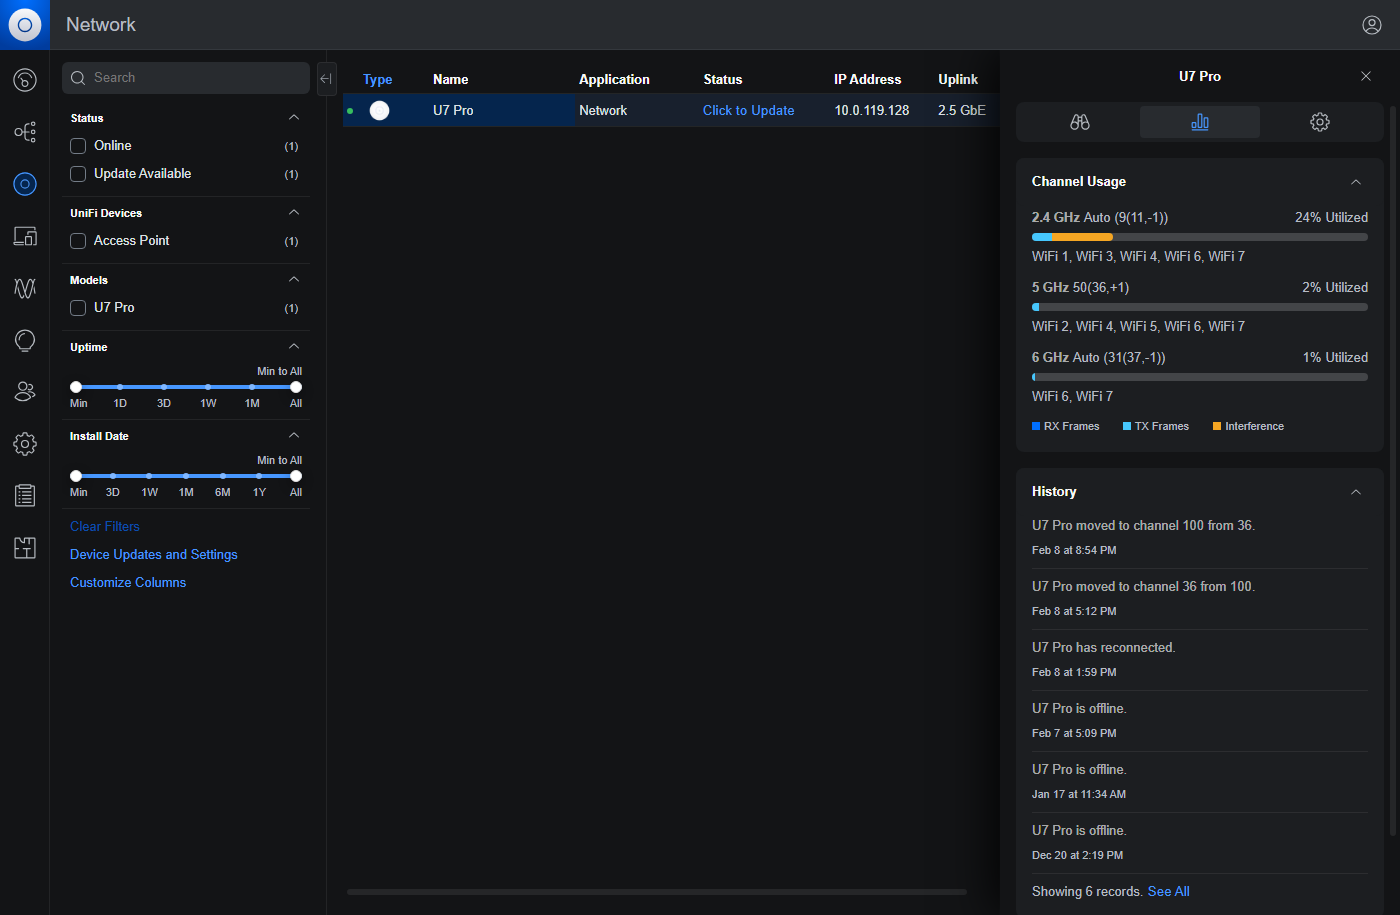Image resolution: width=1400 pixels, height=915 pixels.
Task: Collapse the UniFi Devices filter section
Action: click(x=294, y=213)
